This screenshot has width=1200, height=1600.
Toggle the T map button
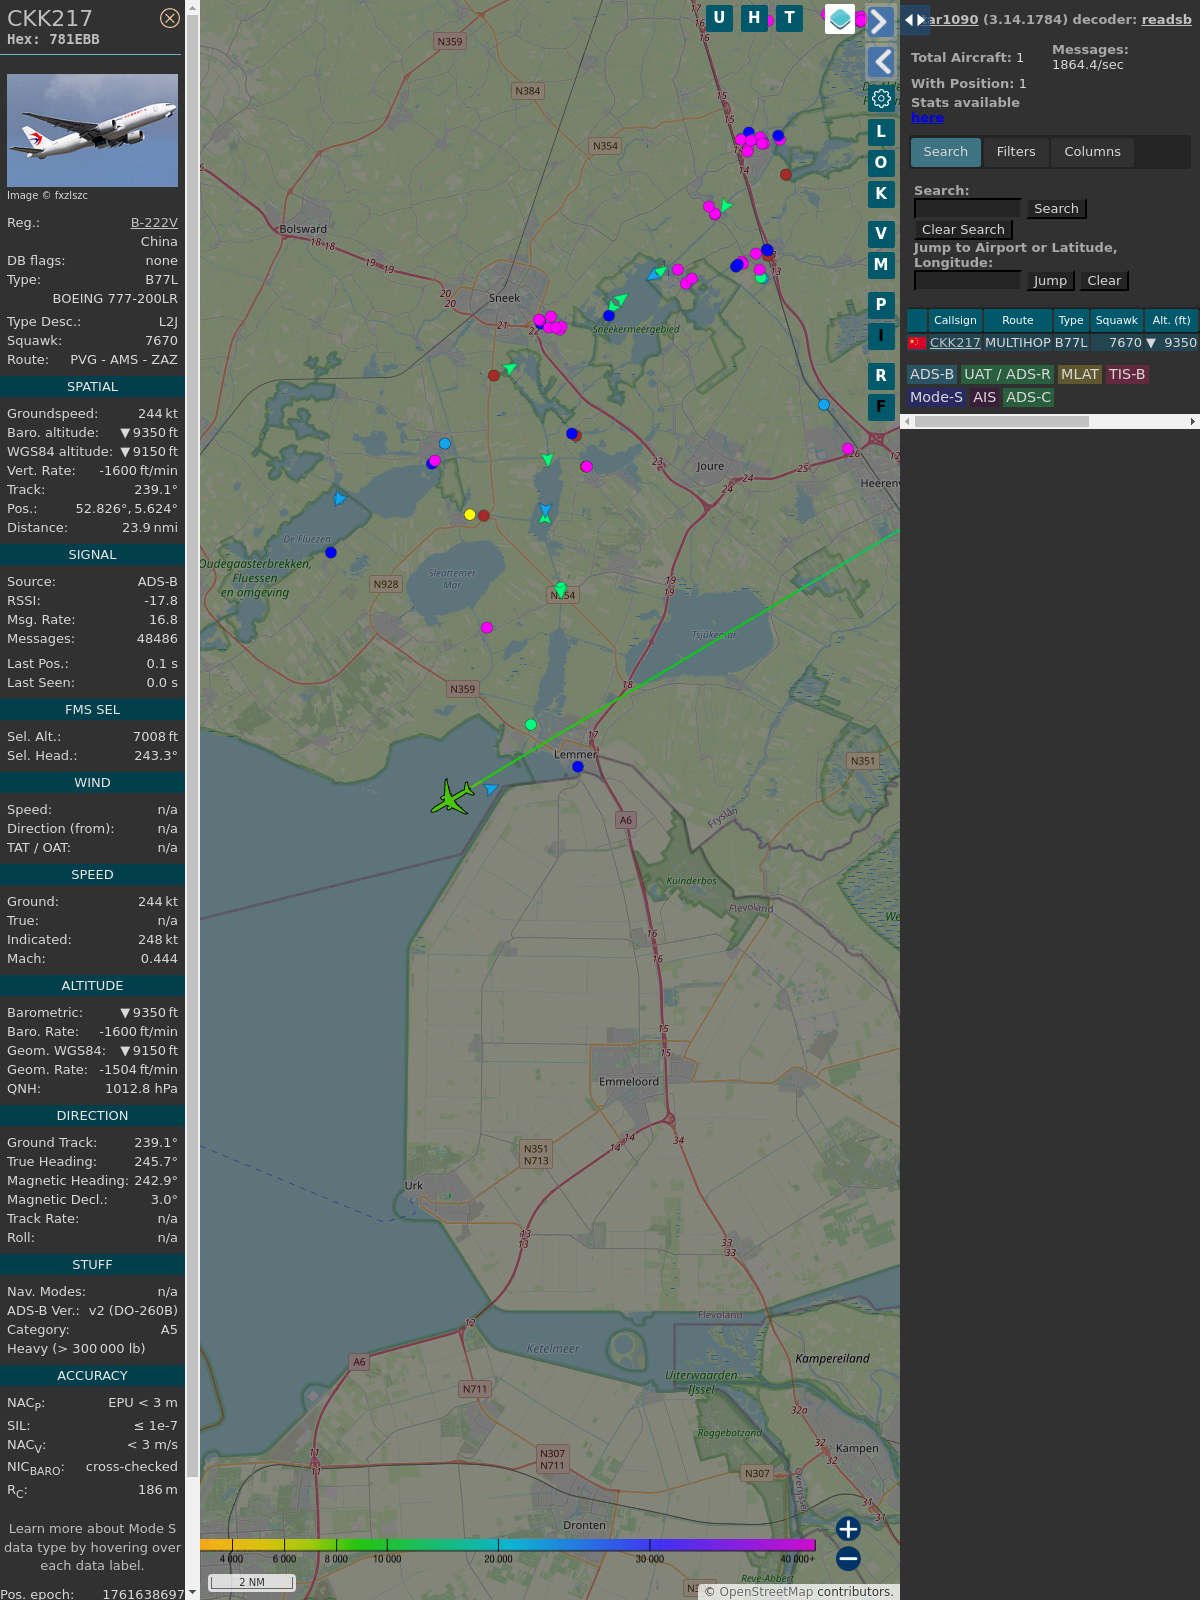pos(790,18)
